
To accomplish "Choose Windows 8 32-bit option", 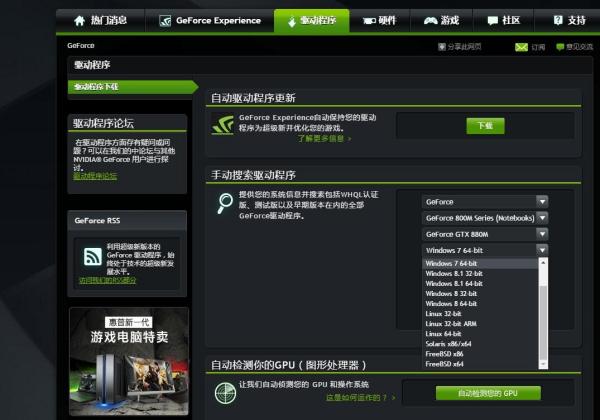I will pyautogui.click(x=480, y=294).
